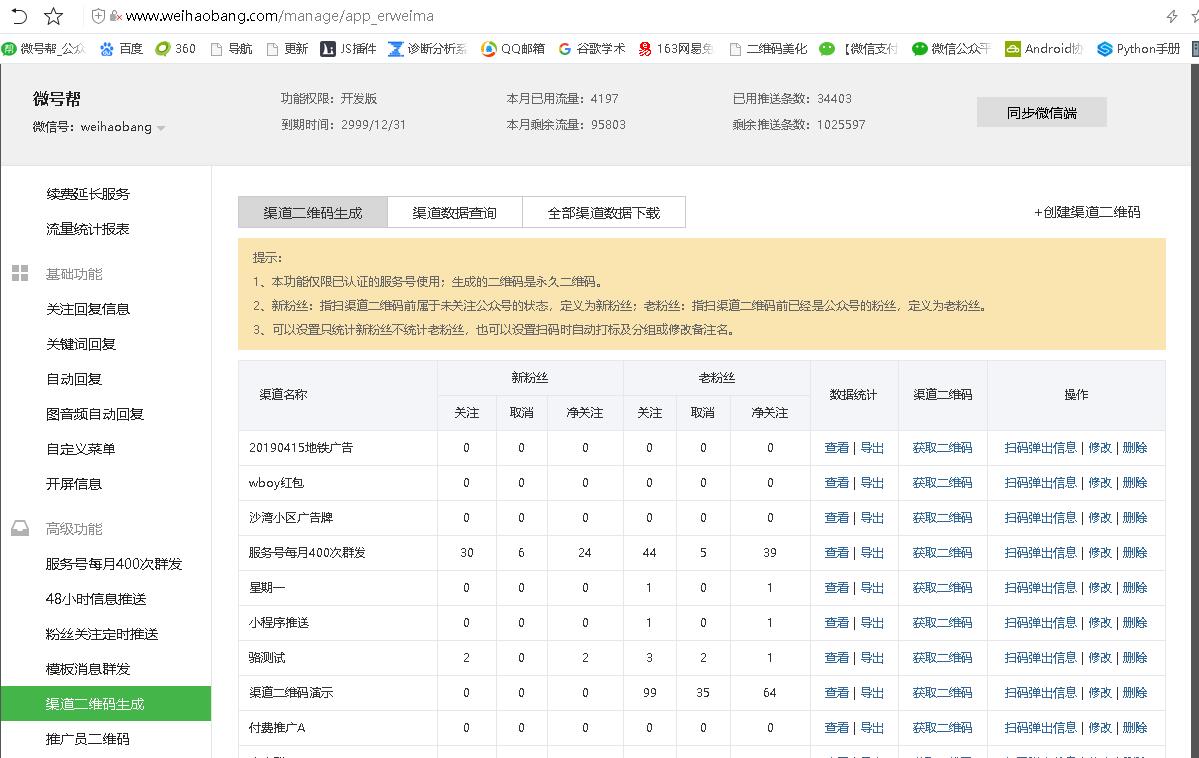Viewport: 1199px width, 758px height.
Task: Click 导出 for wboy红包 row
Action: 872,483
